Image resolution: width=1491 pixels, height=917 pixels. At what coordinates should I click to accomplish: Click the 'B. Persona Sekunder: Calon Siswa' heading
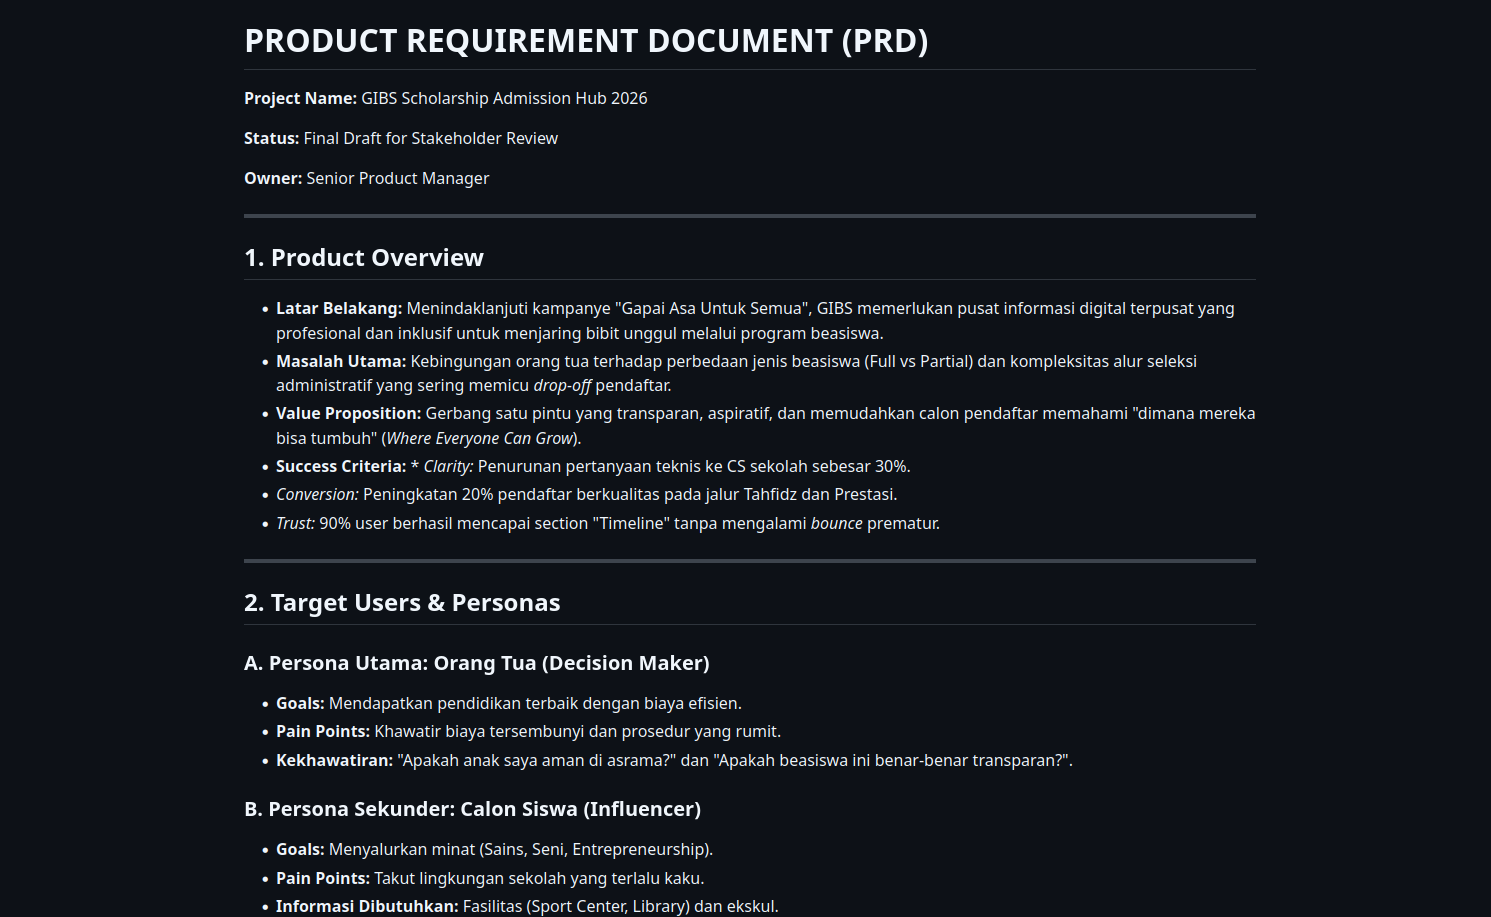[472, 809]
